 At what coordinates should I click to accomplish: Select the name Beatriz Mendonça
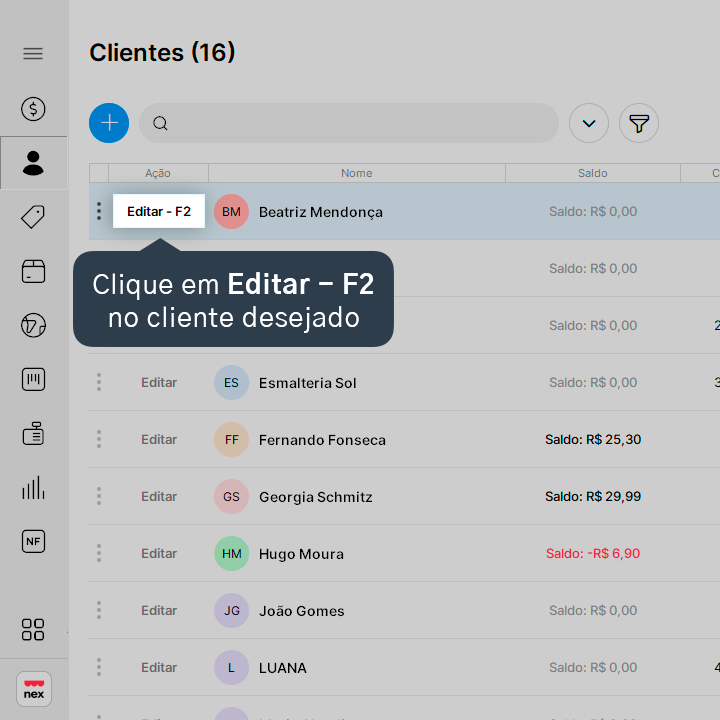tap(321, 212)
